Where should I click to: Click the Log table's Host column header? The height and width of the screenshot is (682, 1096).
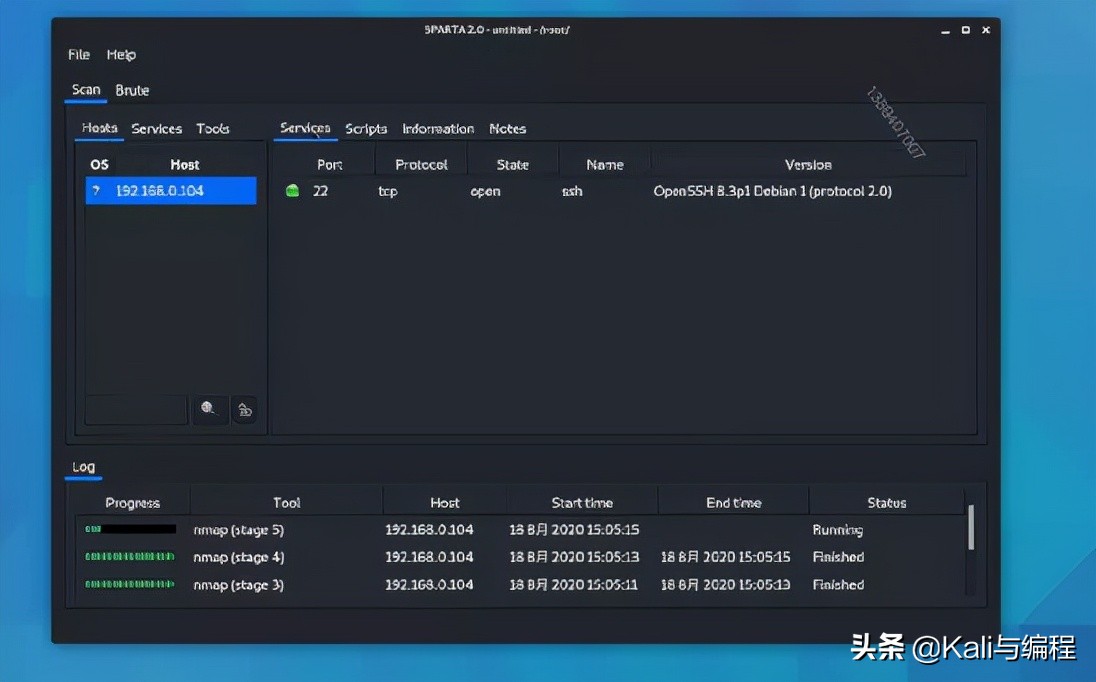[x=445, y=503]
